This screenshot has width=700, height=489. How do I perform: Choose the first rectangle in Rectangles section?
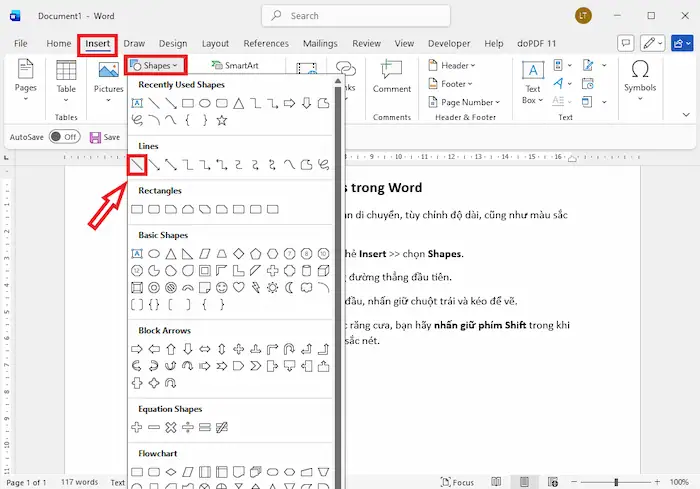coord(138,209)
